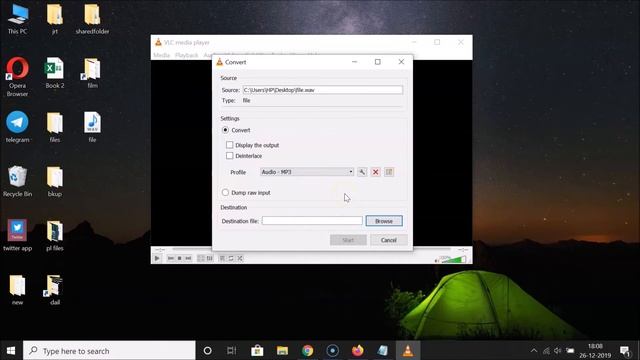Click the greyed Start button
640x360 pixels.
348,240
